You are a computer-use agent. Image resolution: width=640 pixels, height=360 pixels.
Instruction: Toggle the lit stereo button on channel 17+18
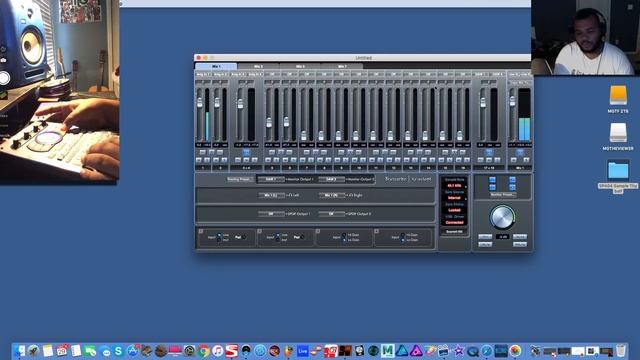coord(489,152)
